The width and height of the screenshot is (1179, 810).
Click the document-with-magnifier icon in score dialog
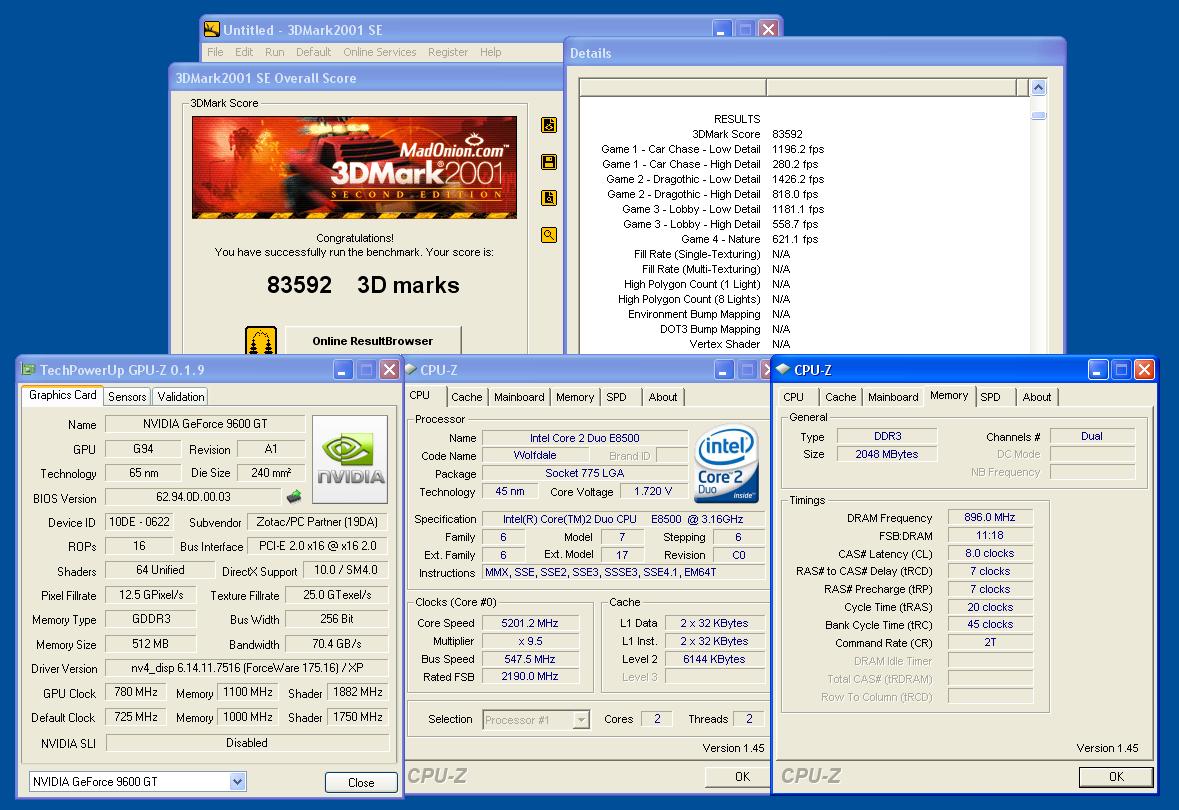[549, 198]
